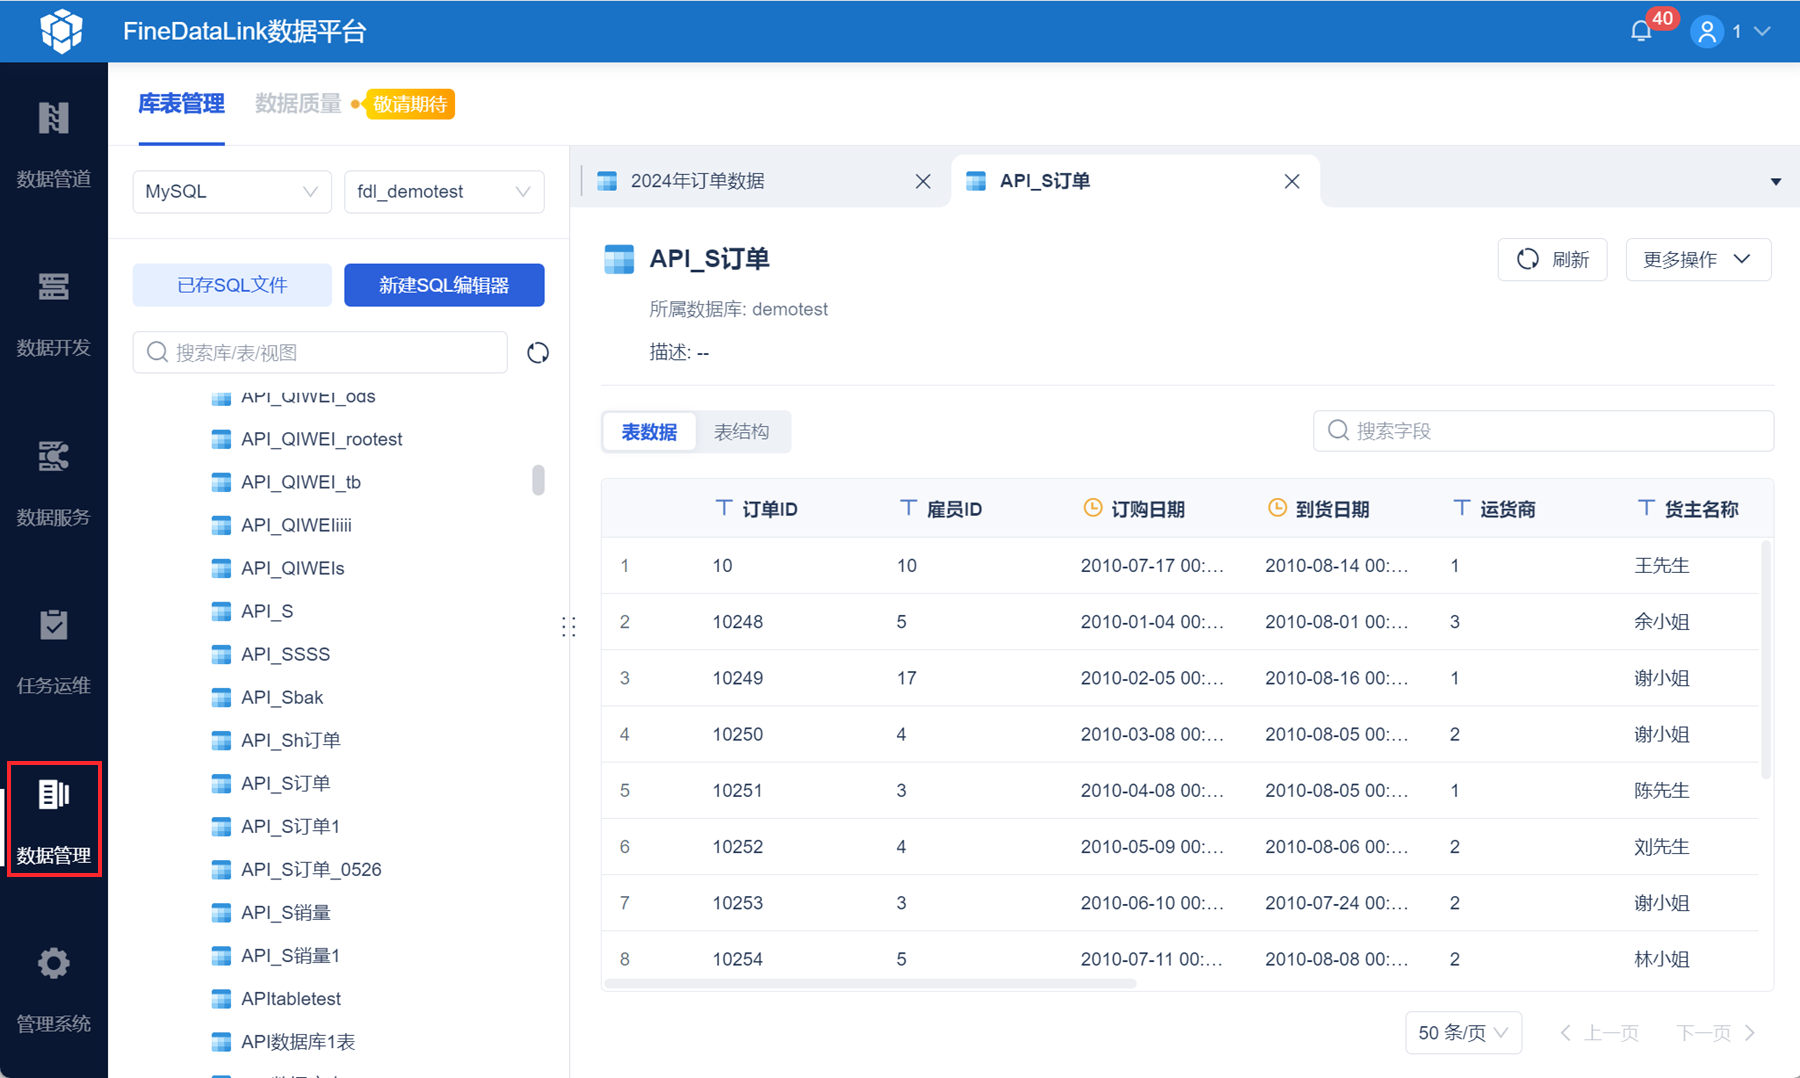The height and width of the screenshot is (1078, 1800).
Task: Select the API_S订单1 table
Action: pos(291,826)
